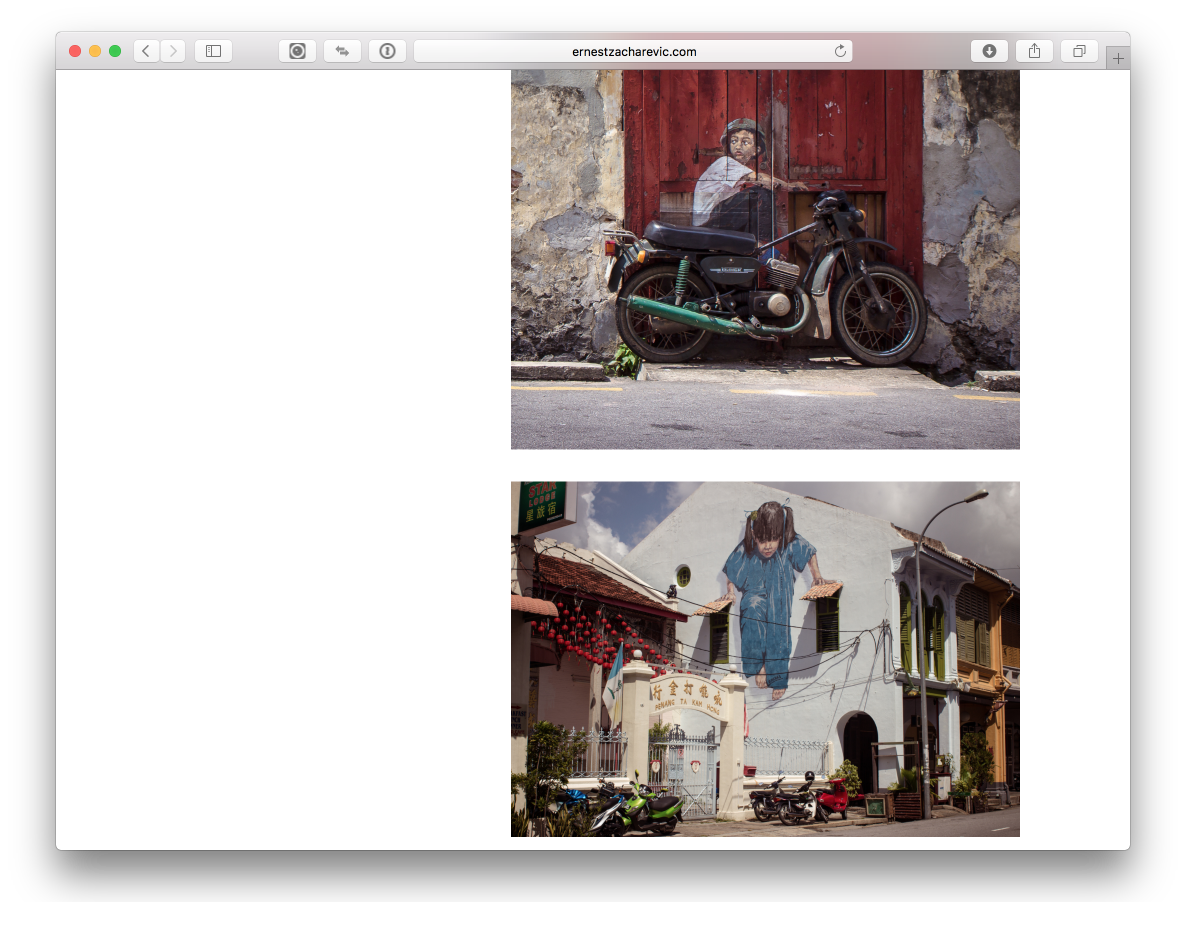Screen dimensions: 1186x930
Task: Open the Share menu
Action: tap(1034, 51)
